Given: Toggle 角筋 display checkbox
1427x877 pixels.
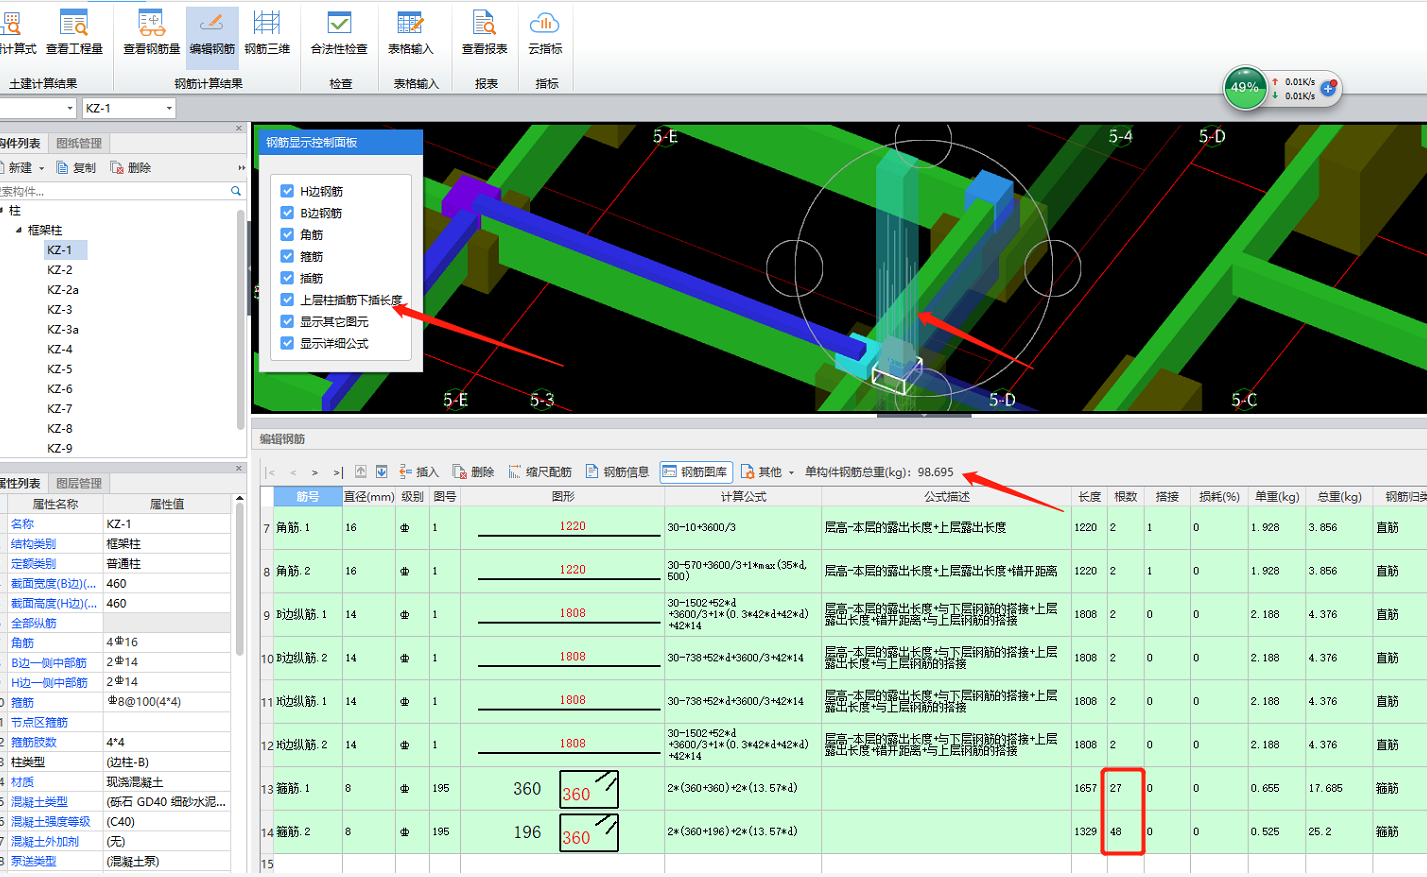Looking at the screenshot, I should point(287,235).
